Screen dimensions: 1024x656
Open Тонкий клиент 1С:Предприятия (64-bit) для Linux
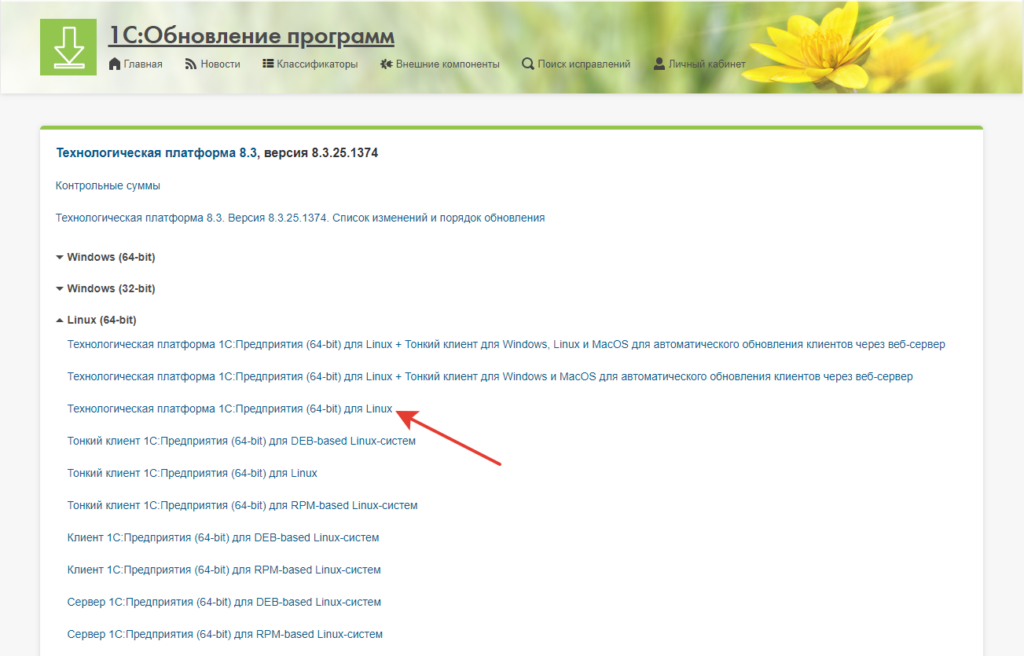pos(192,473)
